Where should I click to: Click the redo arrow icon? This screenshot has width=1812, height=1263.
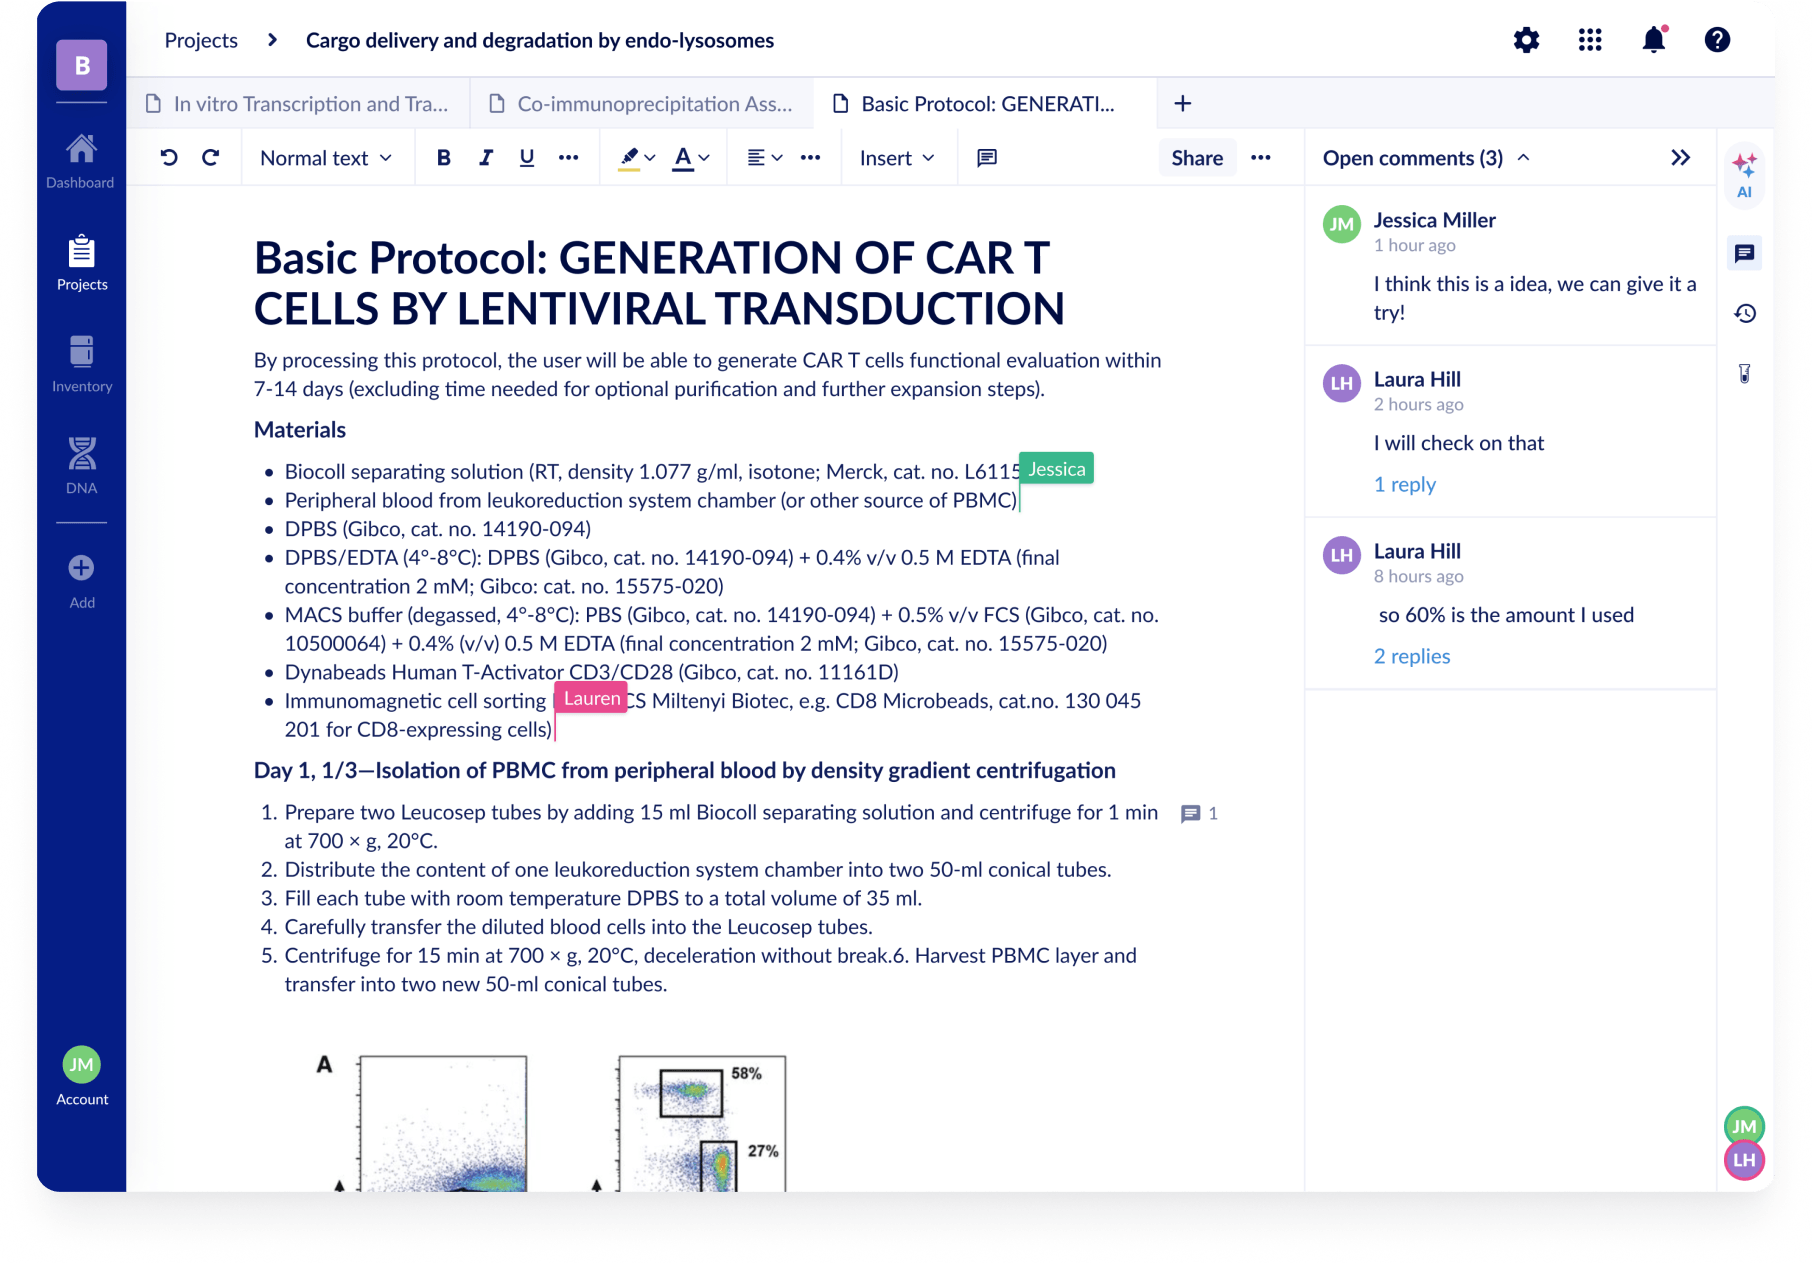(x=210, y=158)
